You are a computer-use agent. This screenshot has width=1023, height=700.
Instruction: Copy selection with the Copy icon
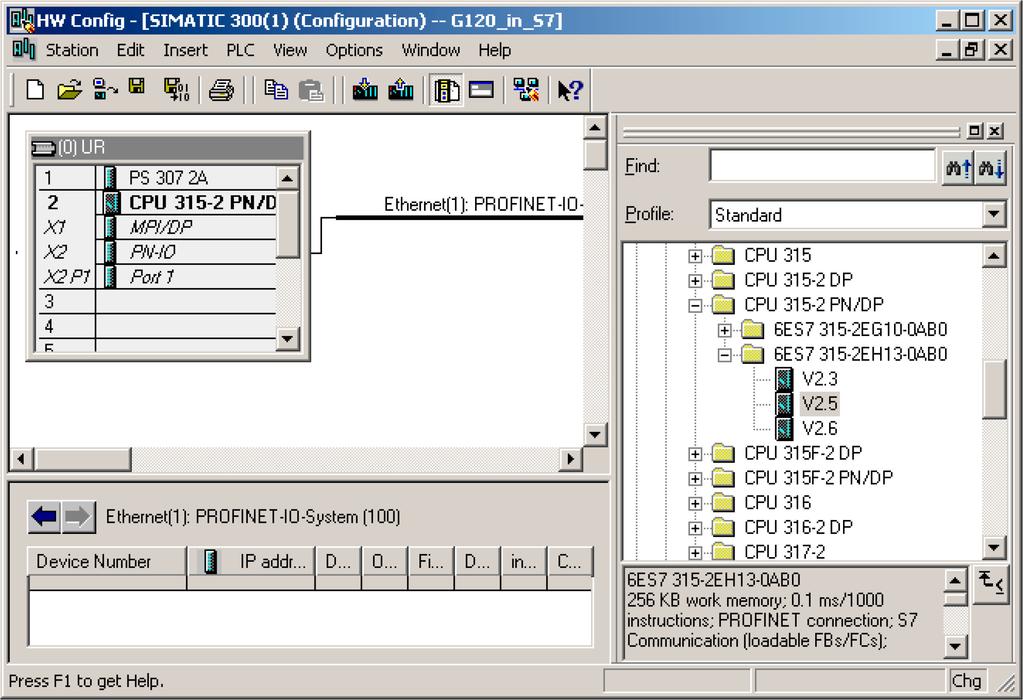click(276, 89)
